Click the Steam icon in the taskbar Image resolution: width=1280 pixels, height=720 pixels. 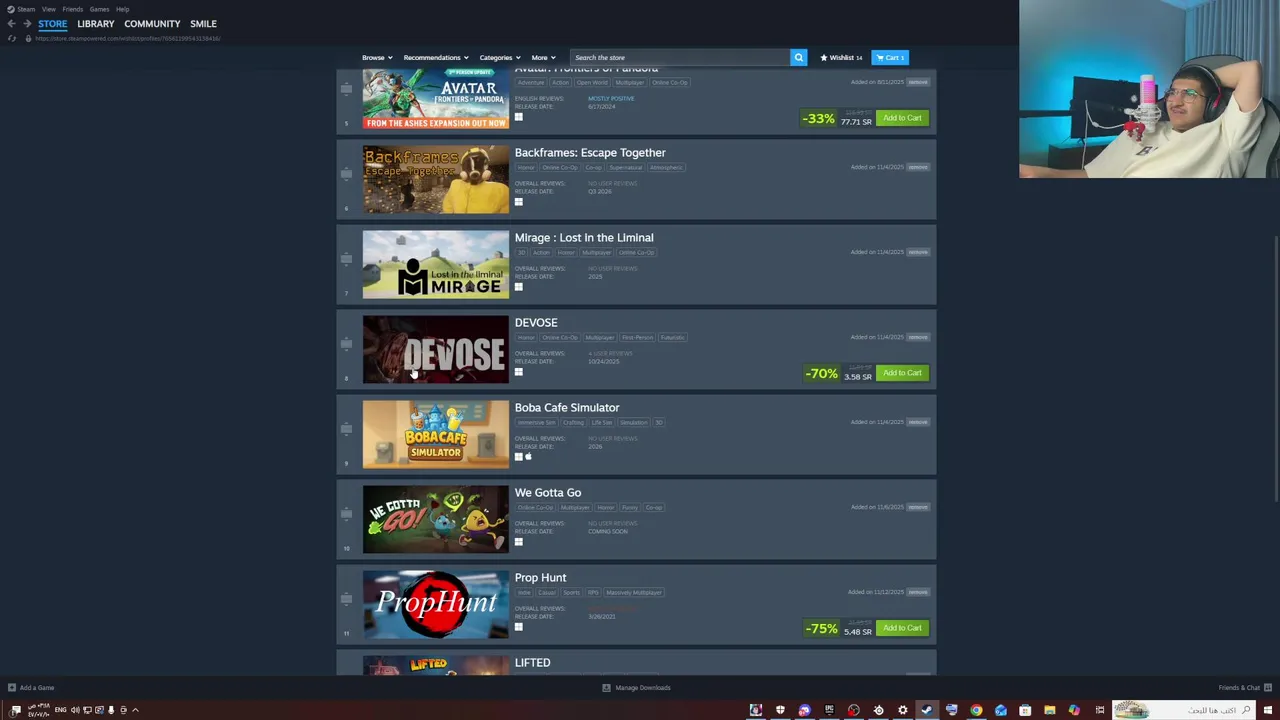(x=927, y=710)
